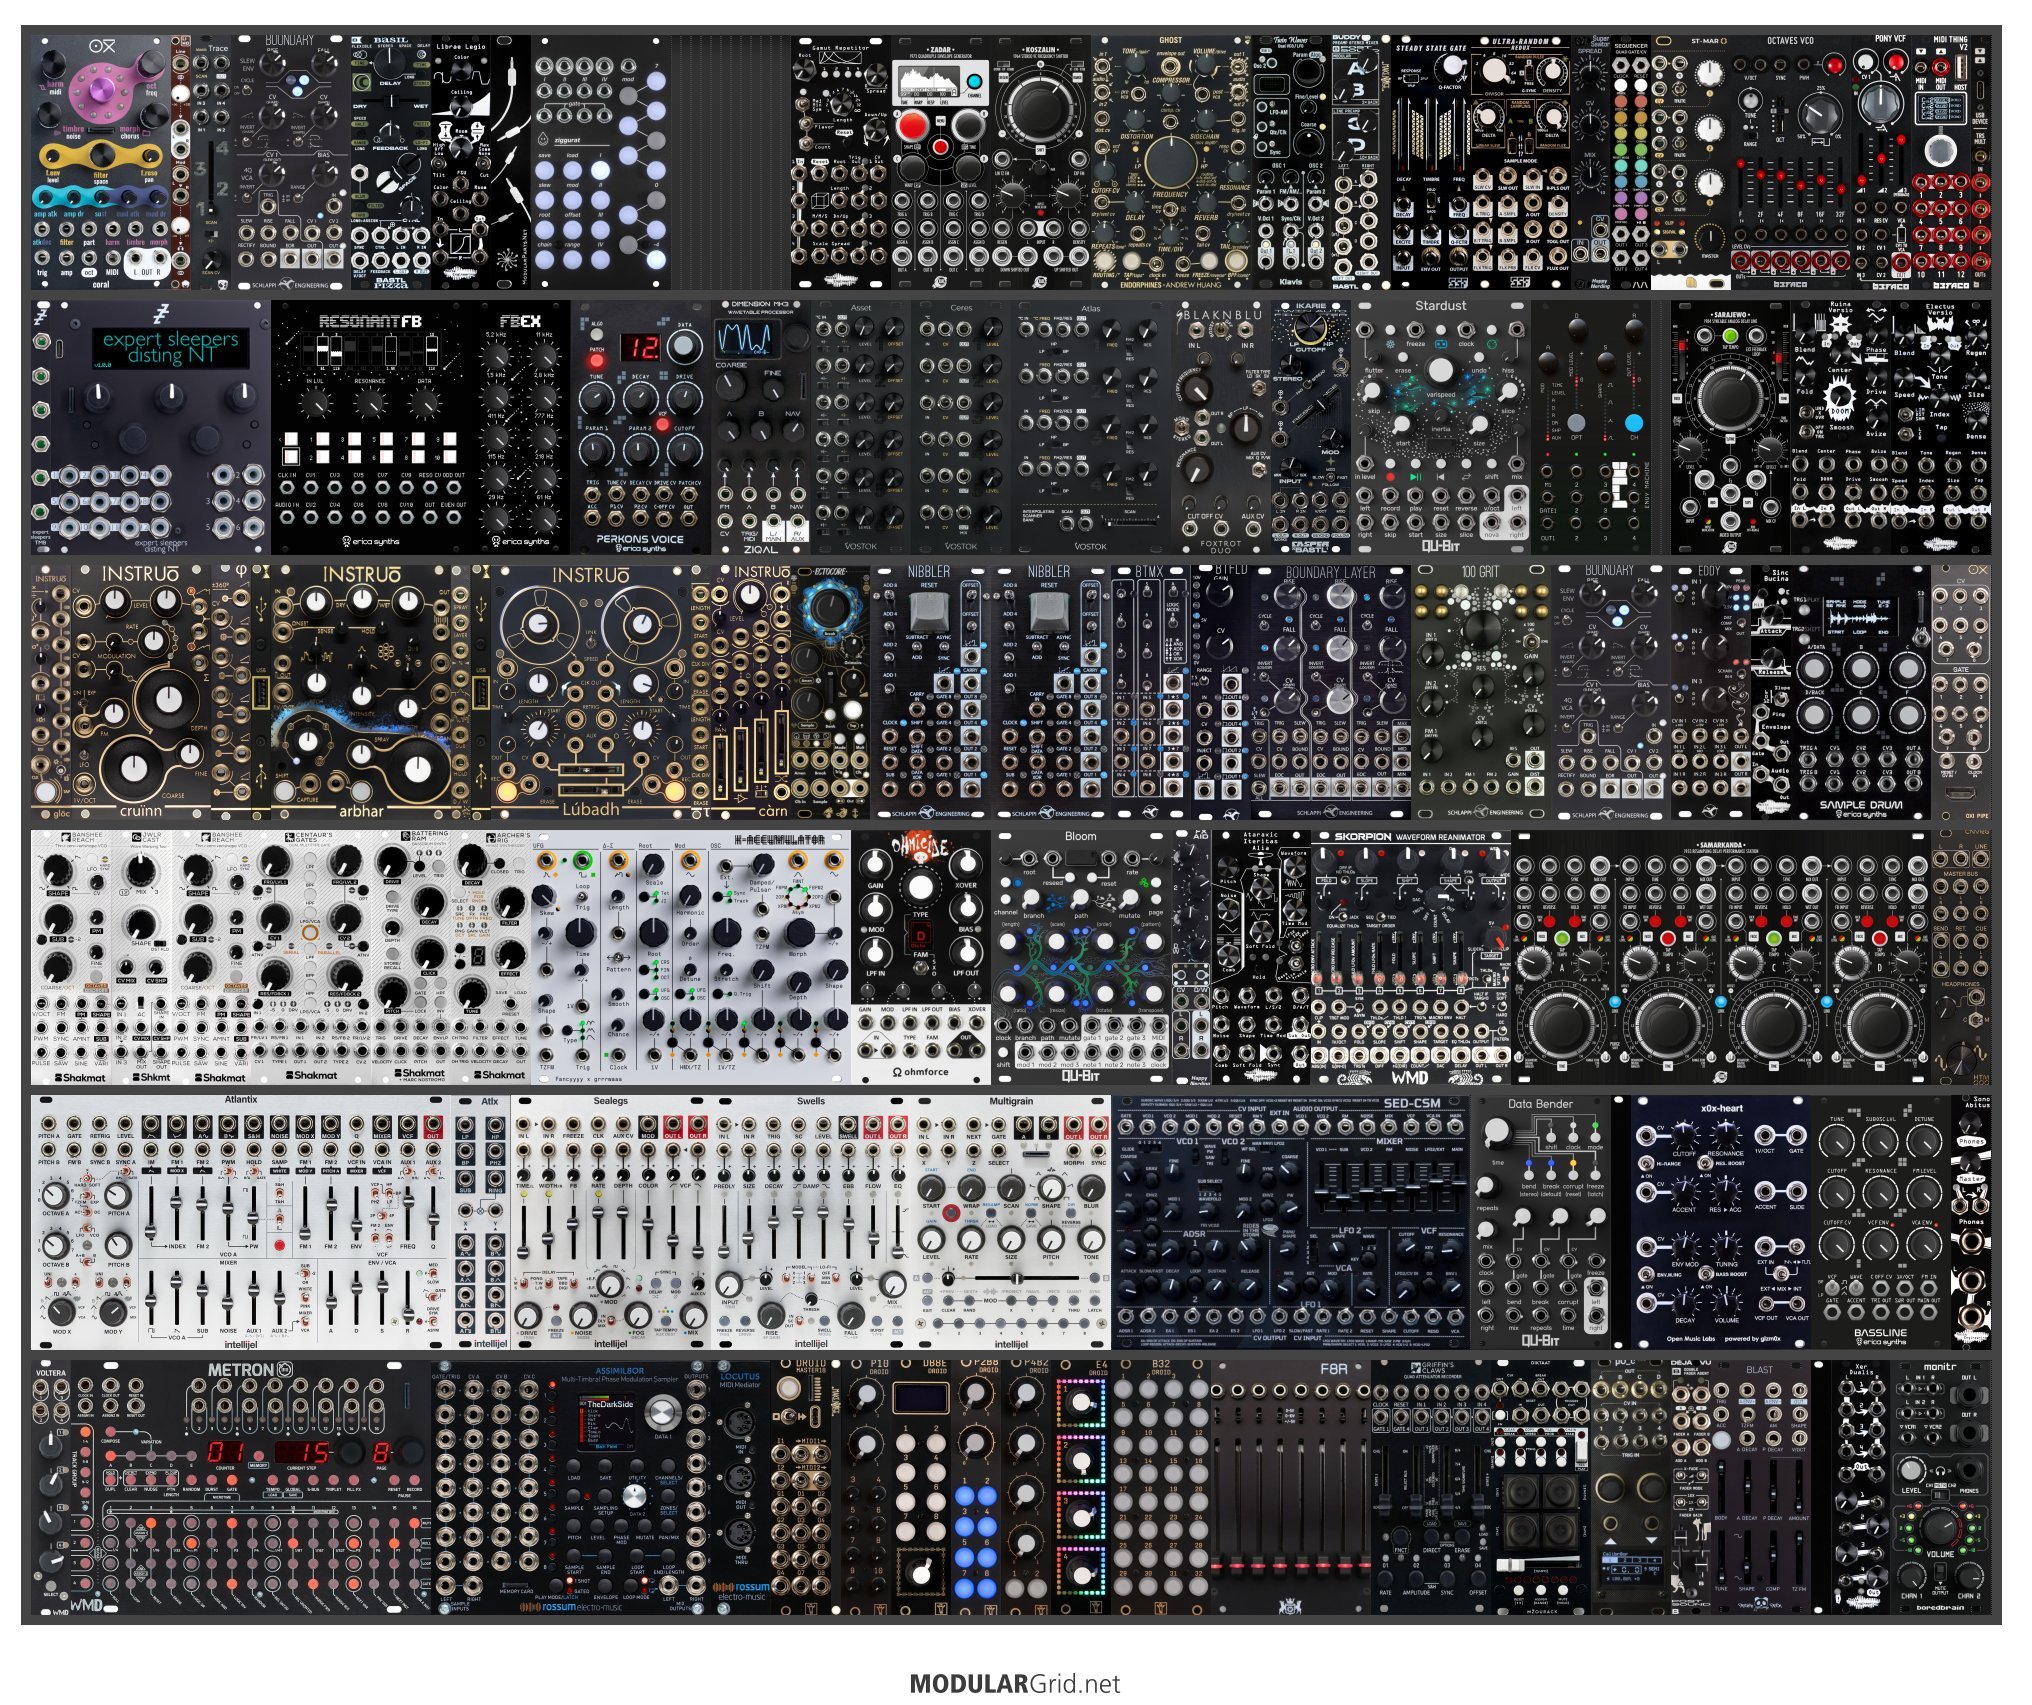Select the Gamut Repetitor module
2032x1705 pixels.
click(x=840, y=162)
